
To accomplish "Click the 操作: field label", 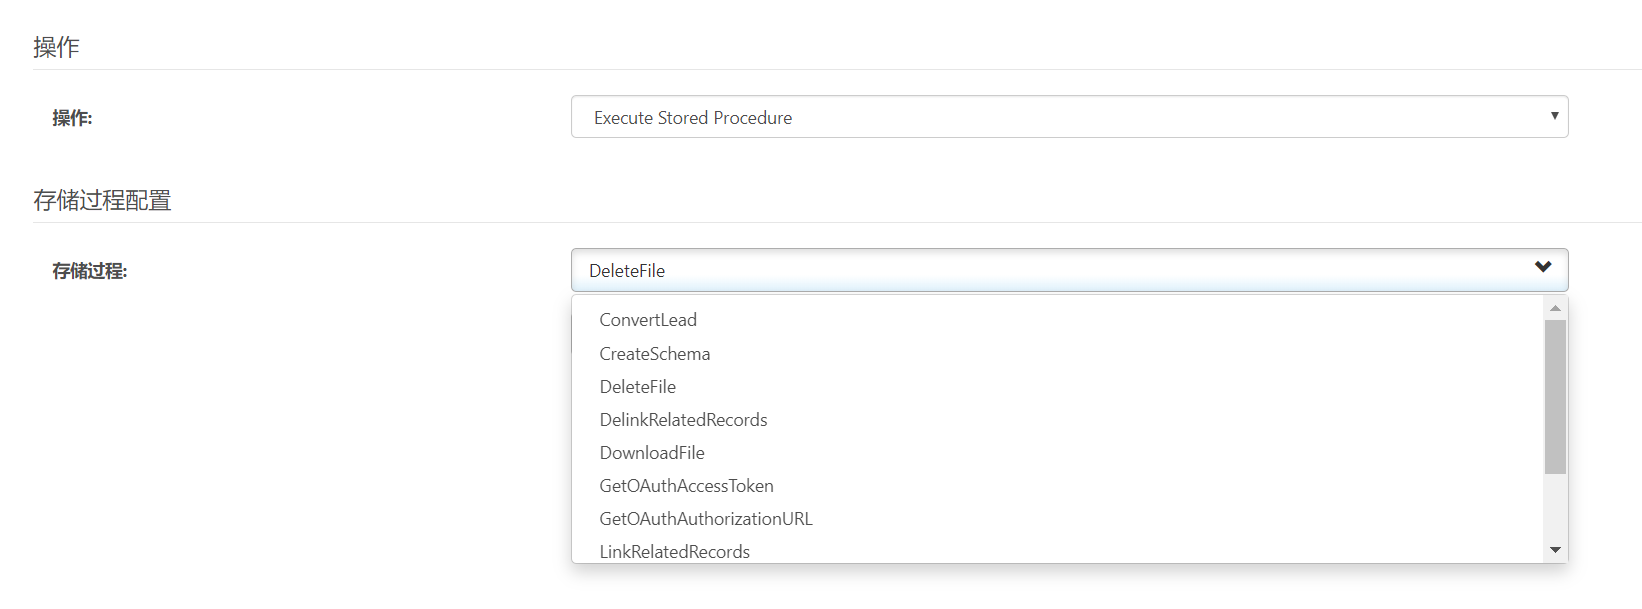I will [72, 118].
